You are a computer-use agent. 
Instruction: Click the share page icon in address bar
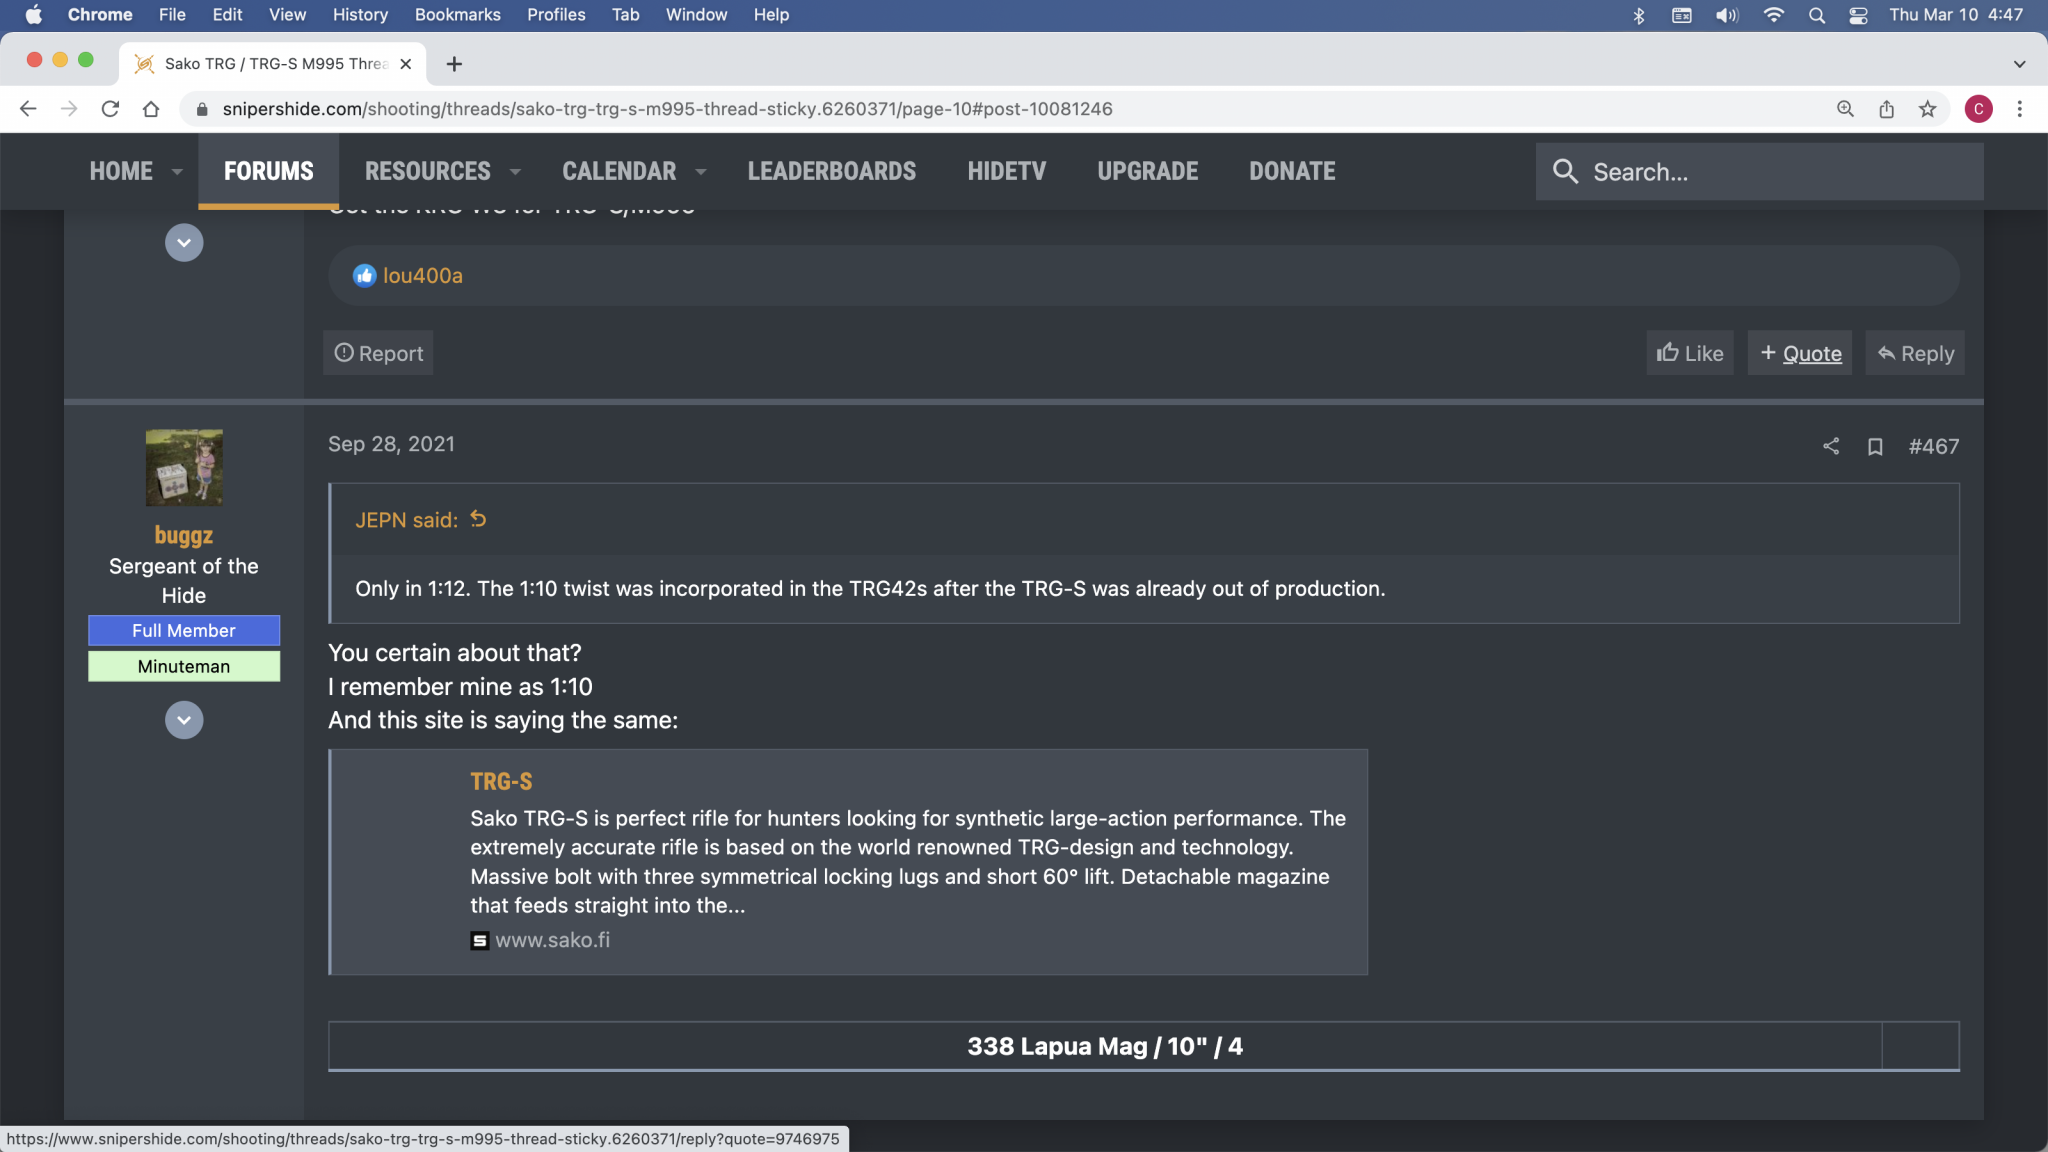point(1886,109)
